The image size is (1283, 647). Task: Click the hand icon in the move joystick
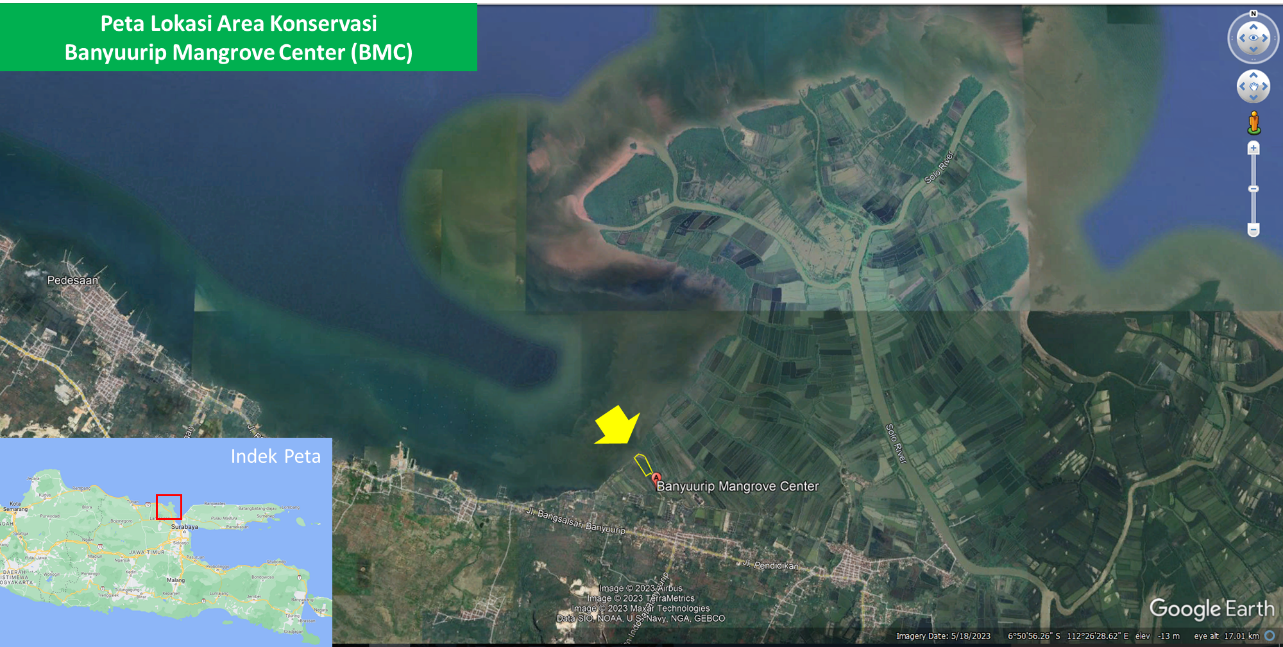[x=1253, y=87]
